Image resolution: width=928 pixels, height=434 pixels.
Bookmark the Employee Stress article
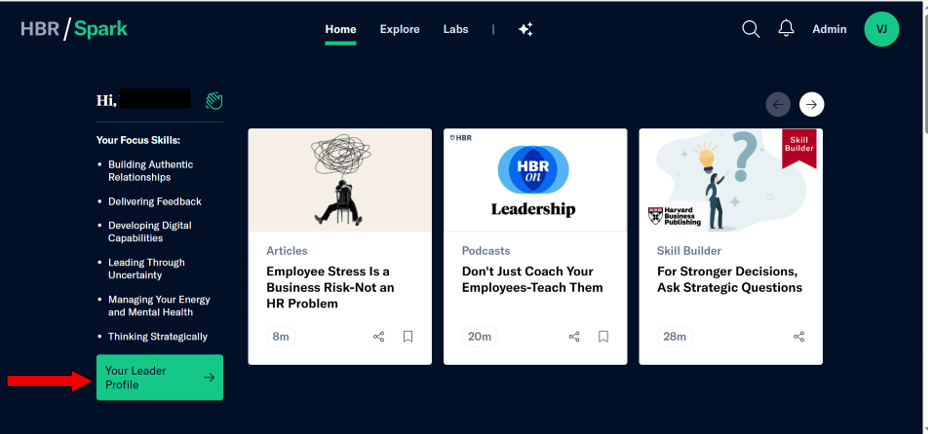coord(408,337)
